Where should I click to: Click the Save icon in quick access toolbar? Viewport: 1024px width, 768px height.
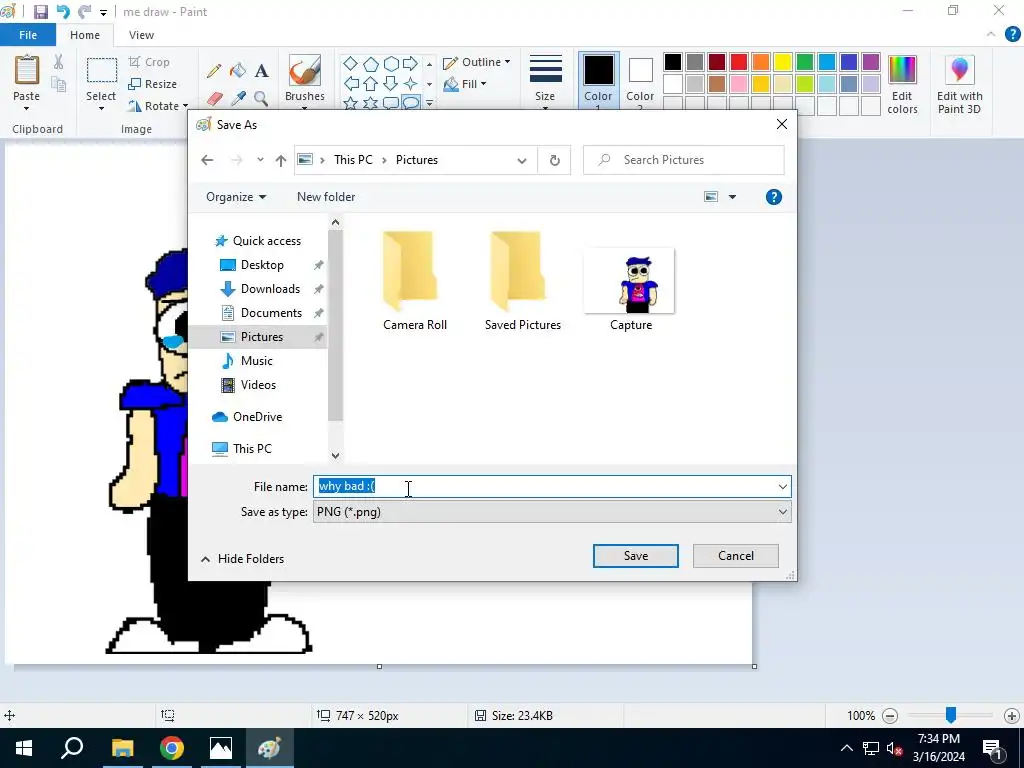click(40, 12)
